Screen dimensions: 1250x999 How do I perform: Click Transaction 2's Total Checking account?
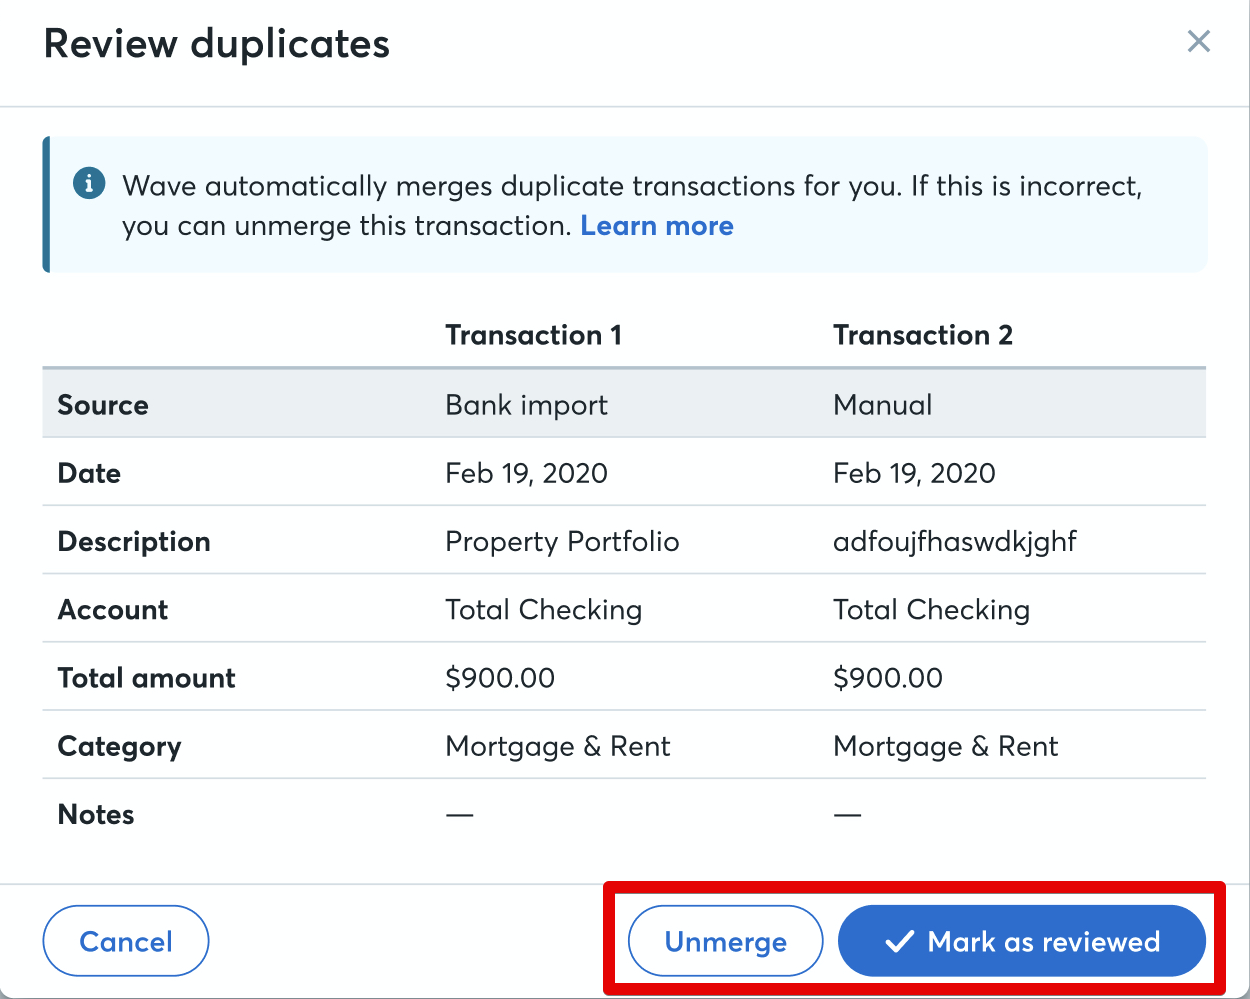931,610
